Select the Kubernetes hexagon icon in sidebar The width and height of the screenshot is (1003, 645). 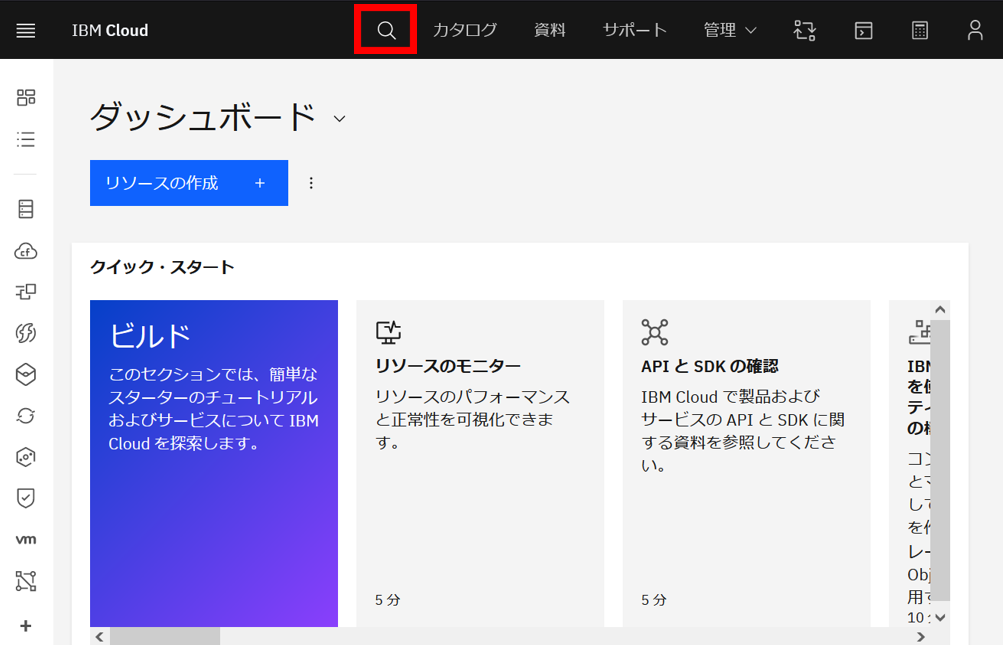coord(25,374)
